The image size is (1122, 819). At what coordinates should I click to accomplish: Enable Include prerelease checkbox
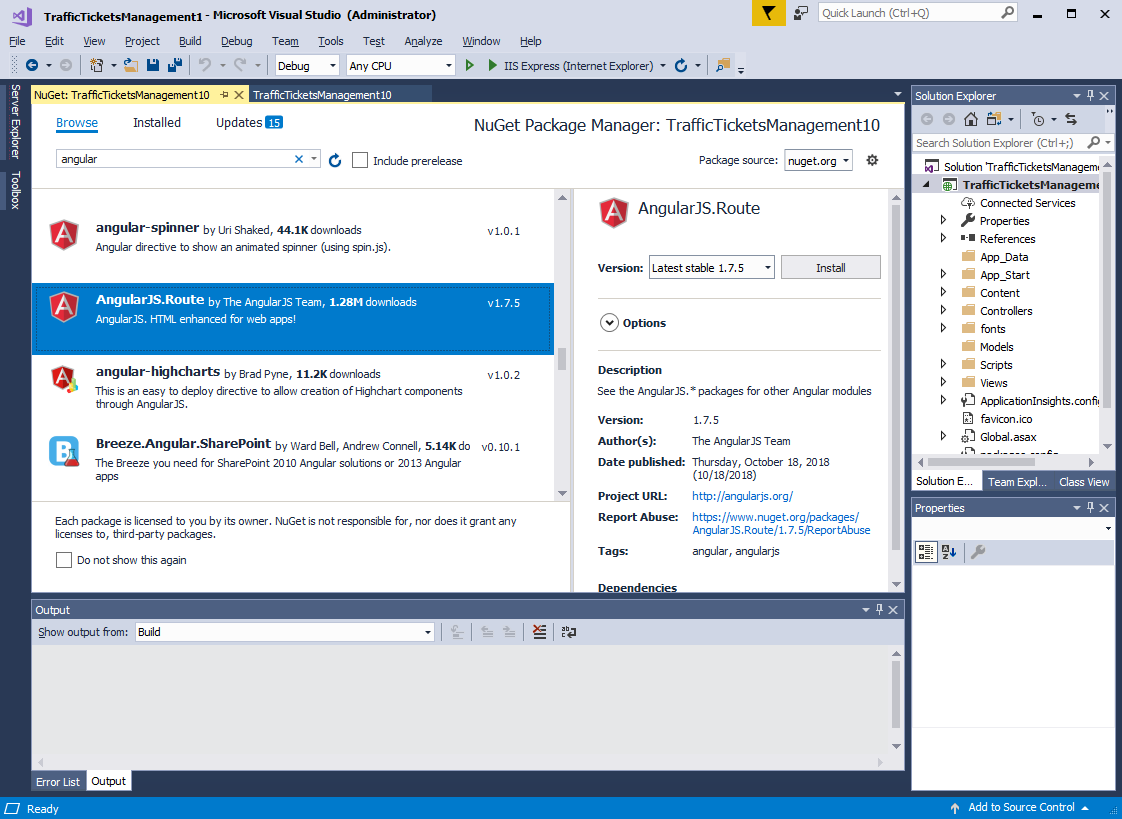(x=360, y=160)
